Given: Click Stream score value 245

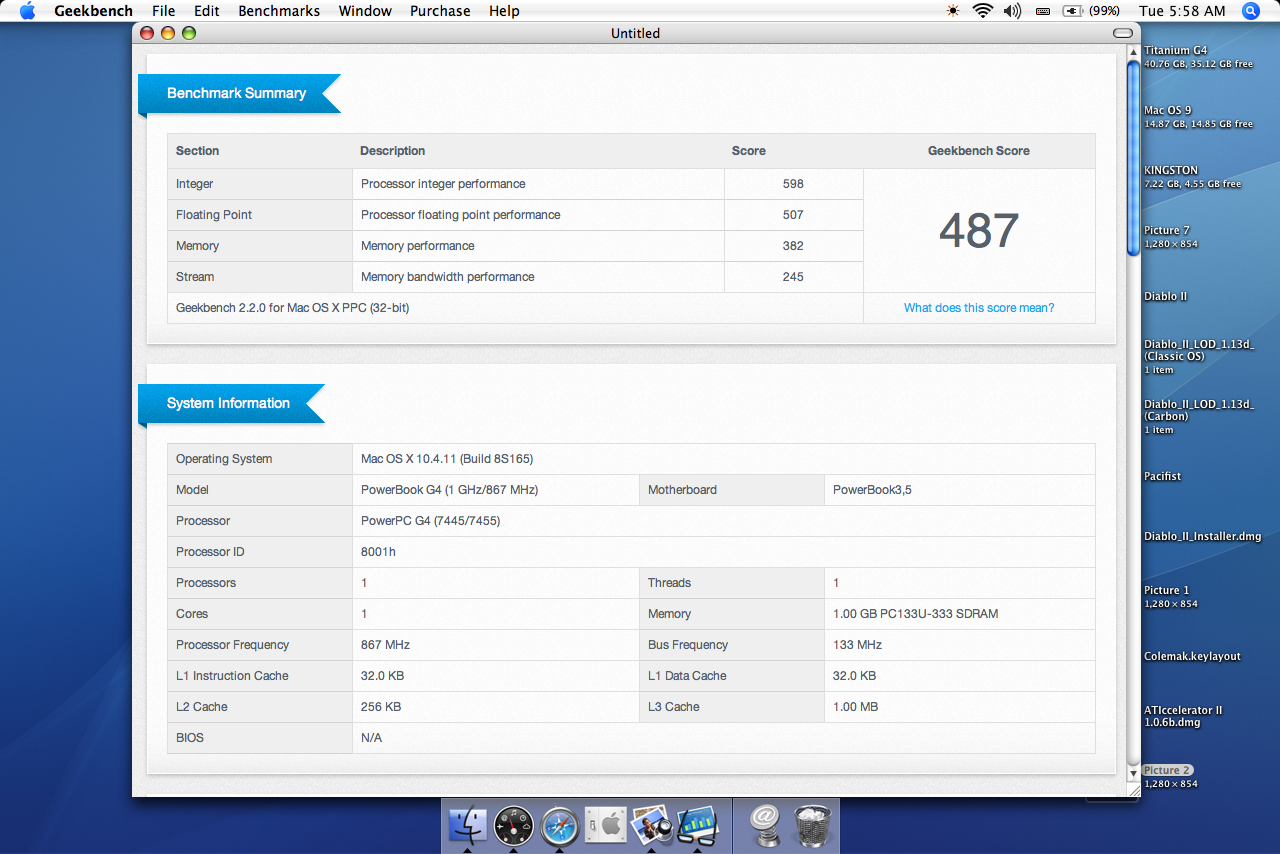Looking at the screenshot, I should pos(794,277).
